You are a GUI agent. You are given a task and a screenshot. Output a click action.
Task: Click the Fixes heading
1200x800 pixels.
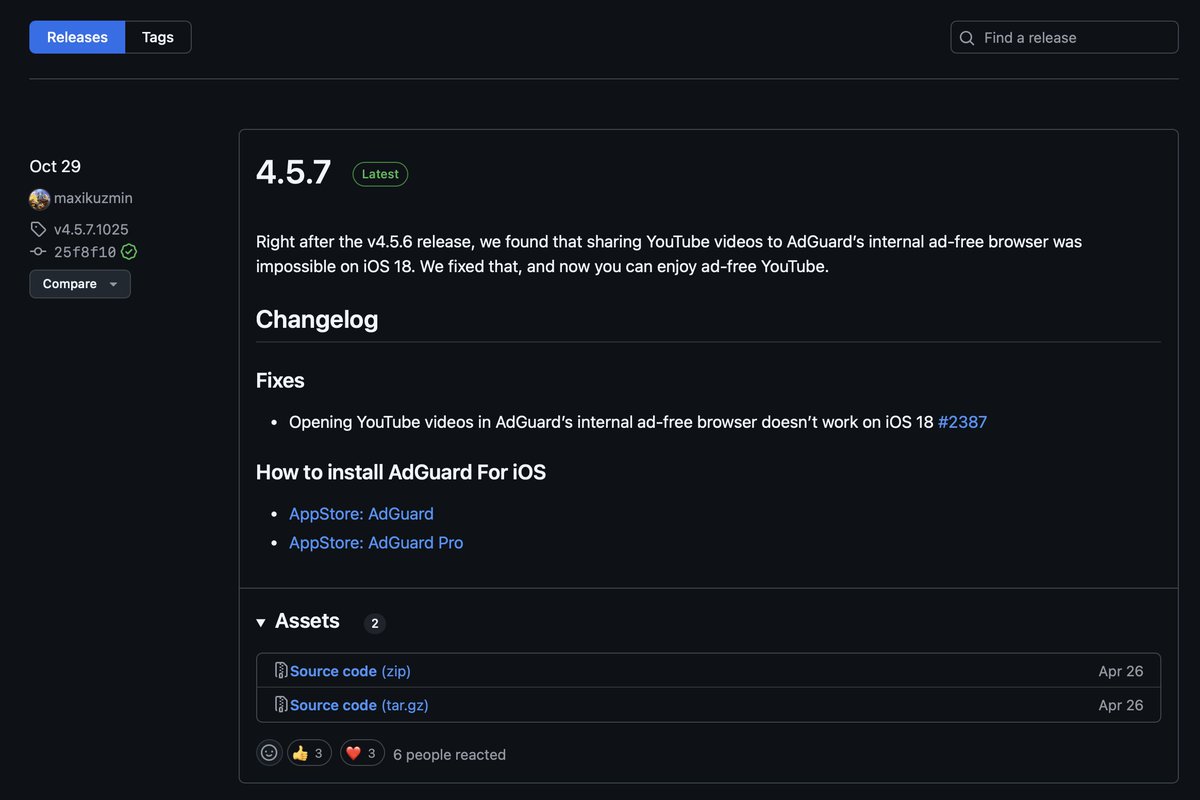tap(280, 380)
